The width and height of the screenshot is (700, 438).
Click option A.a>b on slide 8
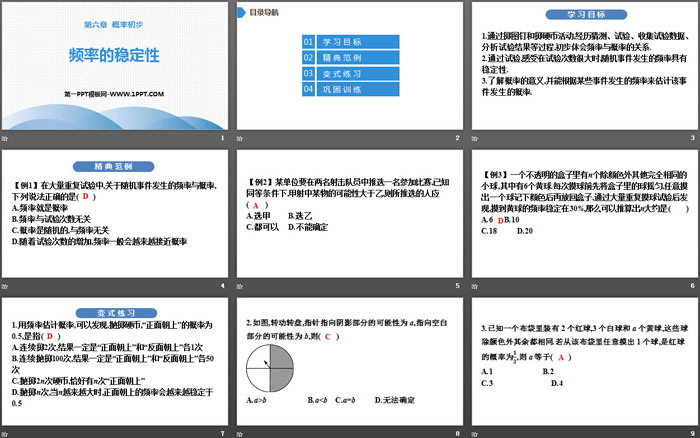coord(256,400)
